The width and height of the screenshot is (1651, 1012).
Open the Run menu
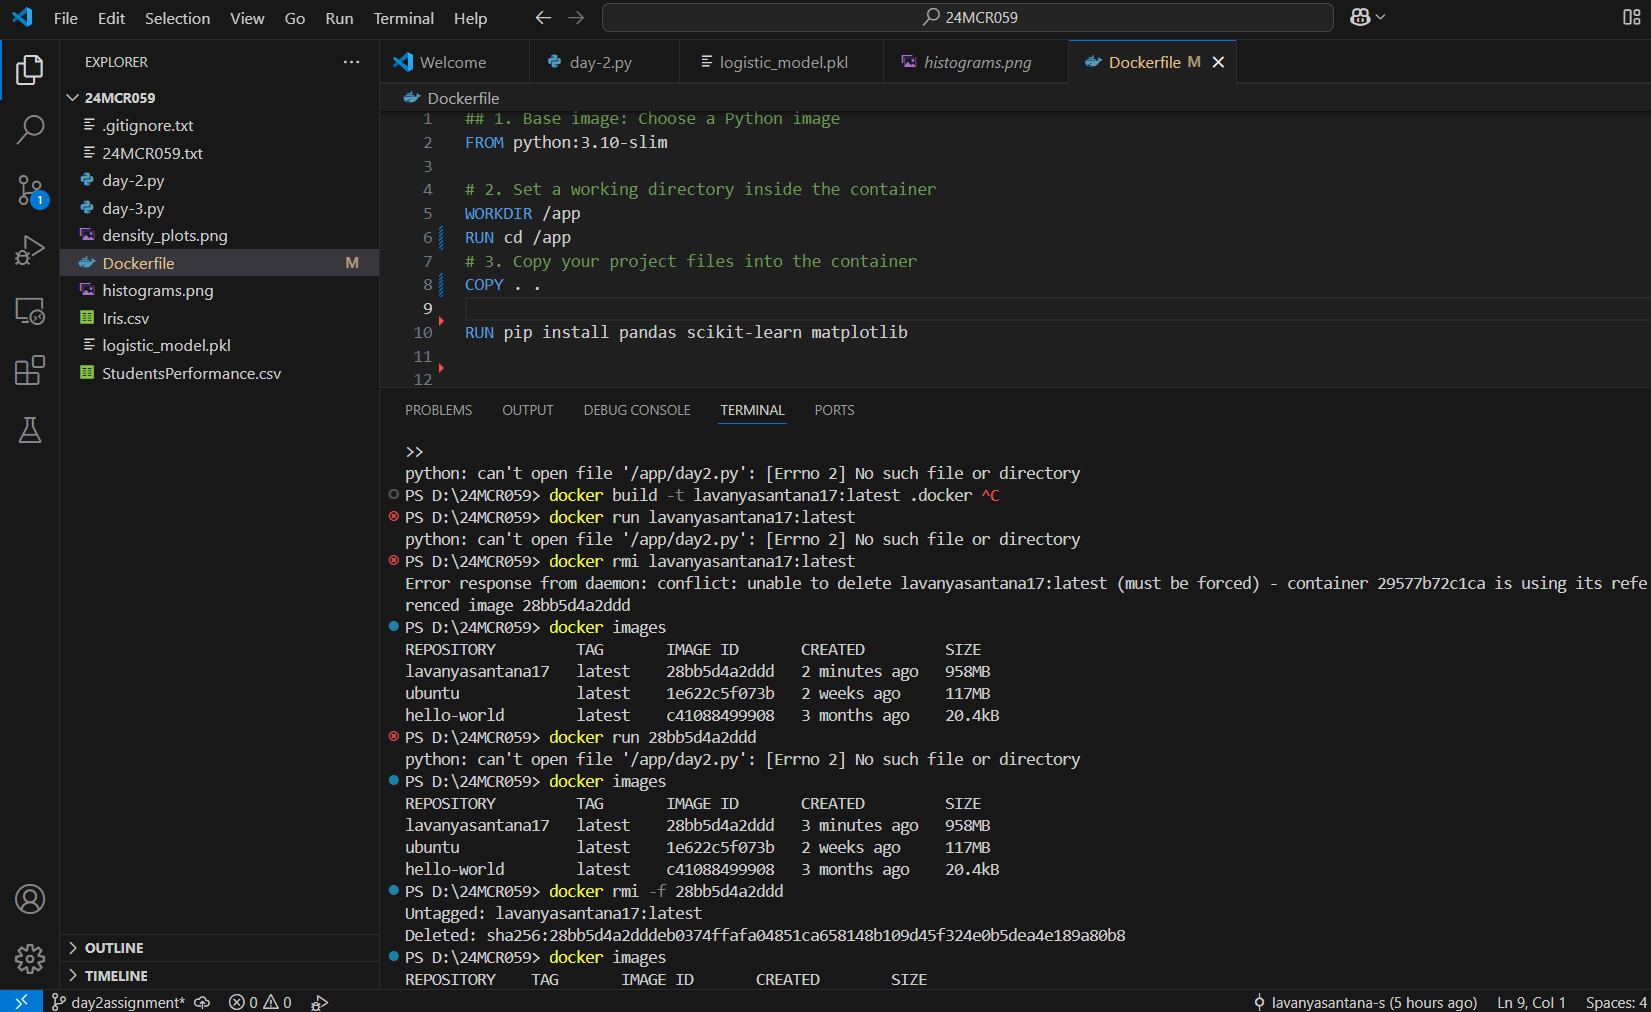click(339, 18)
